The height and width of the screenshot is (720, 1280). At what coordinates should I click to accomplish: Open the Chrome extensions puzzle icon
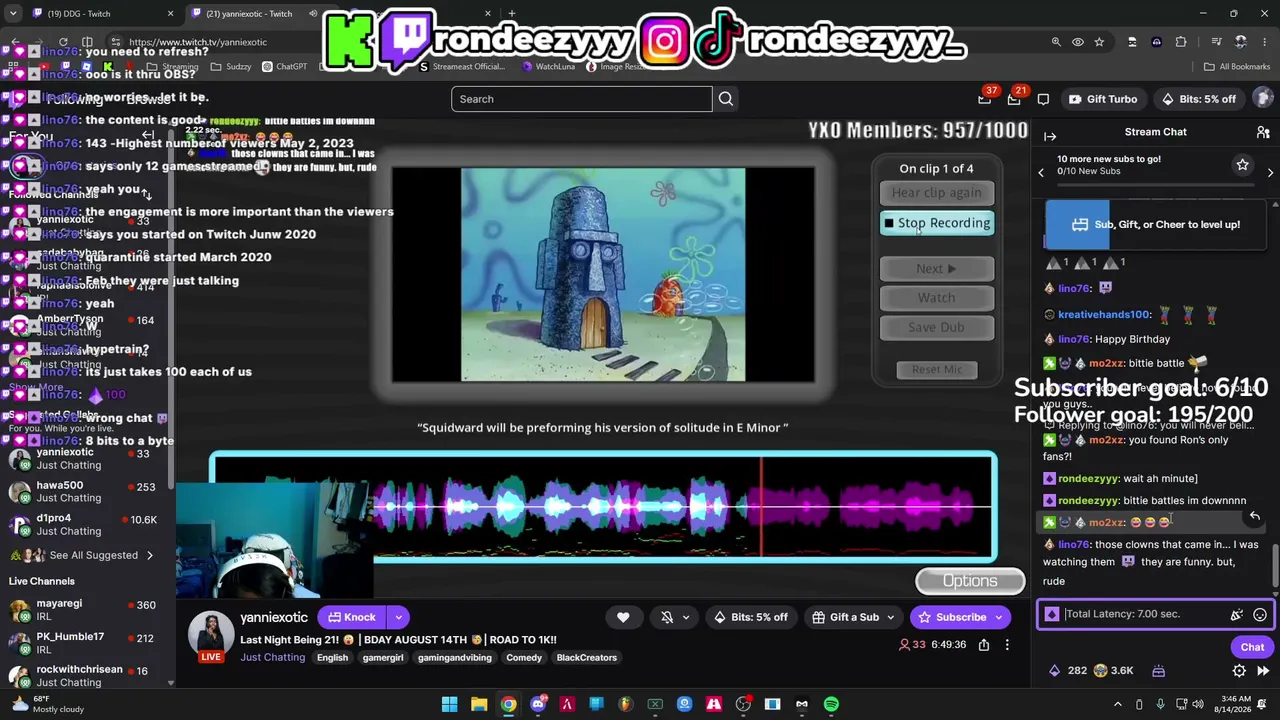[x=1181, y=42]
